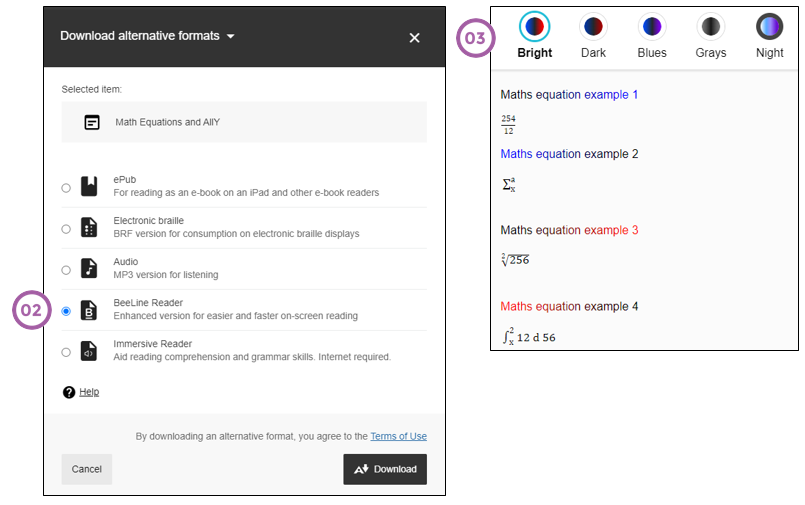The height and width of the screenshot is (505, 805).
Task: Click the 'Maths equation example 2' heading
Action: [569, 154]
